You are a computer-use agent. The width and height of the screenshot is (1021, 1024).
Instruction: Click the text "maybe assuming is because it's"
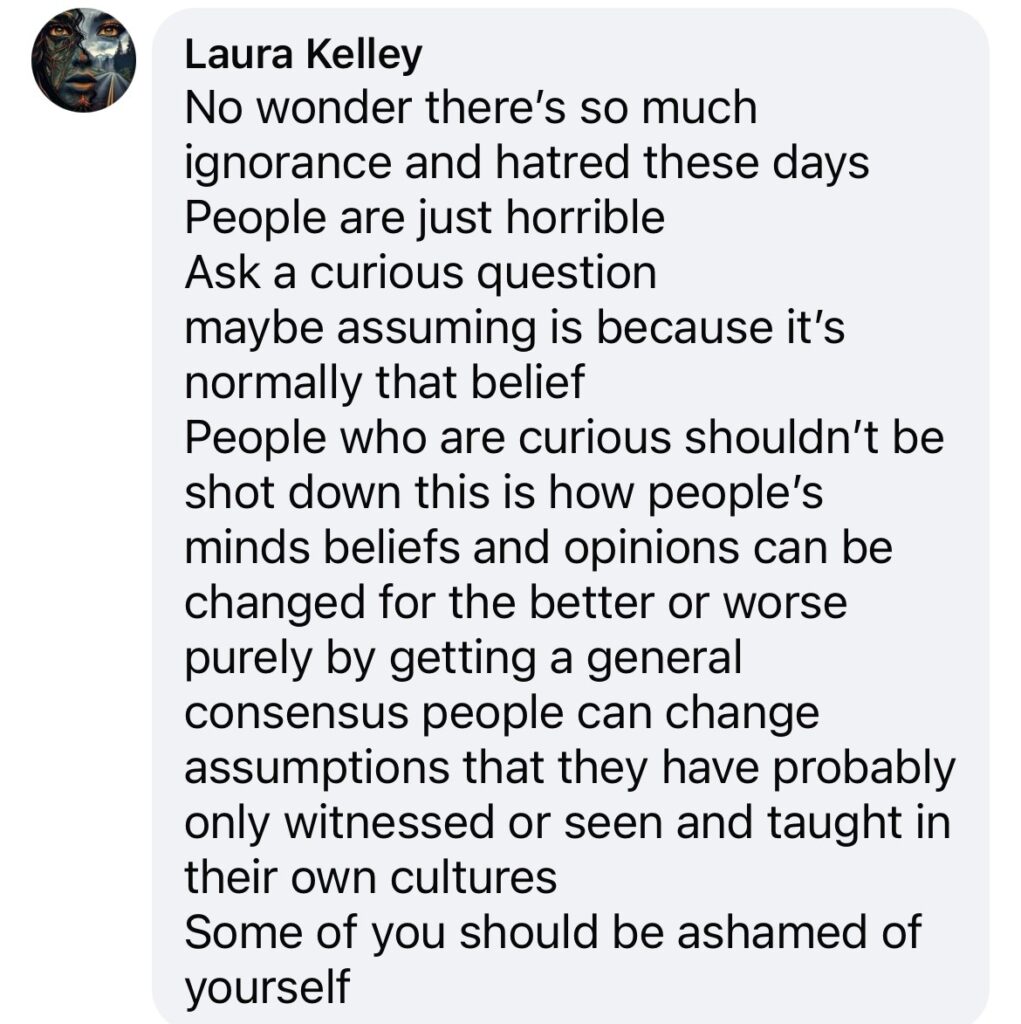point(514,328)
